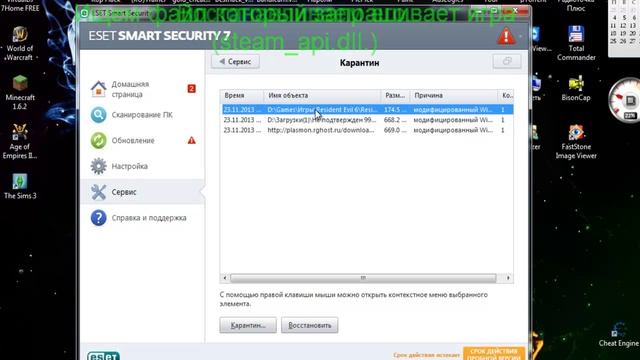Screen dimensions: 640x360
Task: Click the 668.2 size cell
Action: (x=395, y=120)
